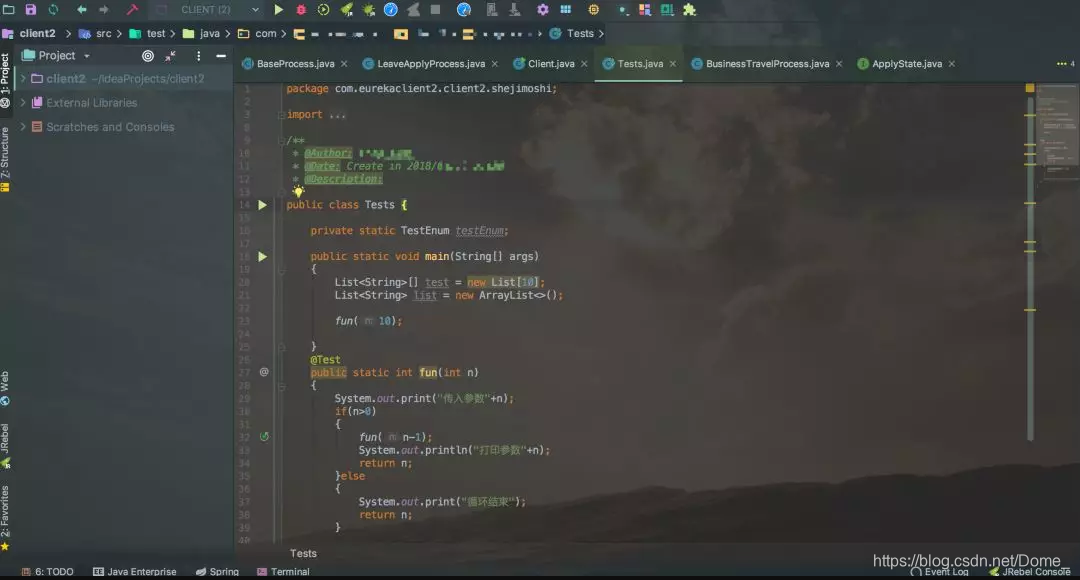Click com in the breadcrumb bar

pyautogui.click(x=266, y=34)
